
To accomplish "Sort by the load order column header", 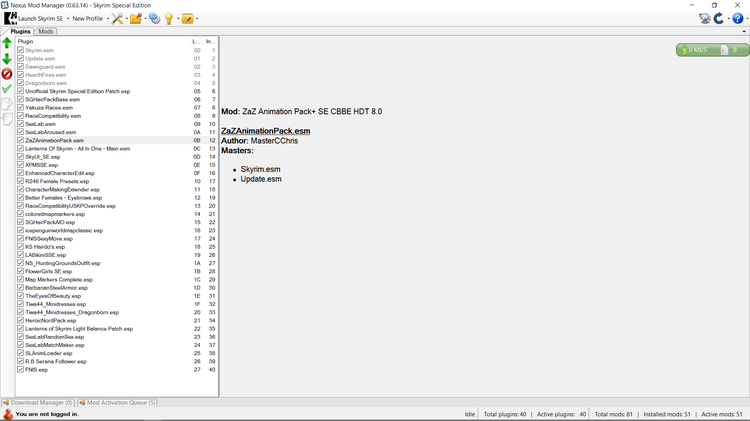I will tap(197, 42).
